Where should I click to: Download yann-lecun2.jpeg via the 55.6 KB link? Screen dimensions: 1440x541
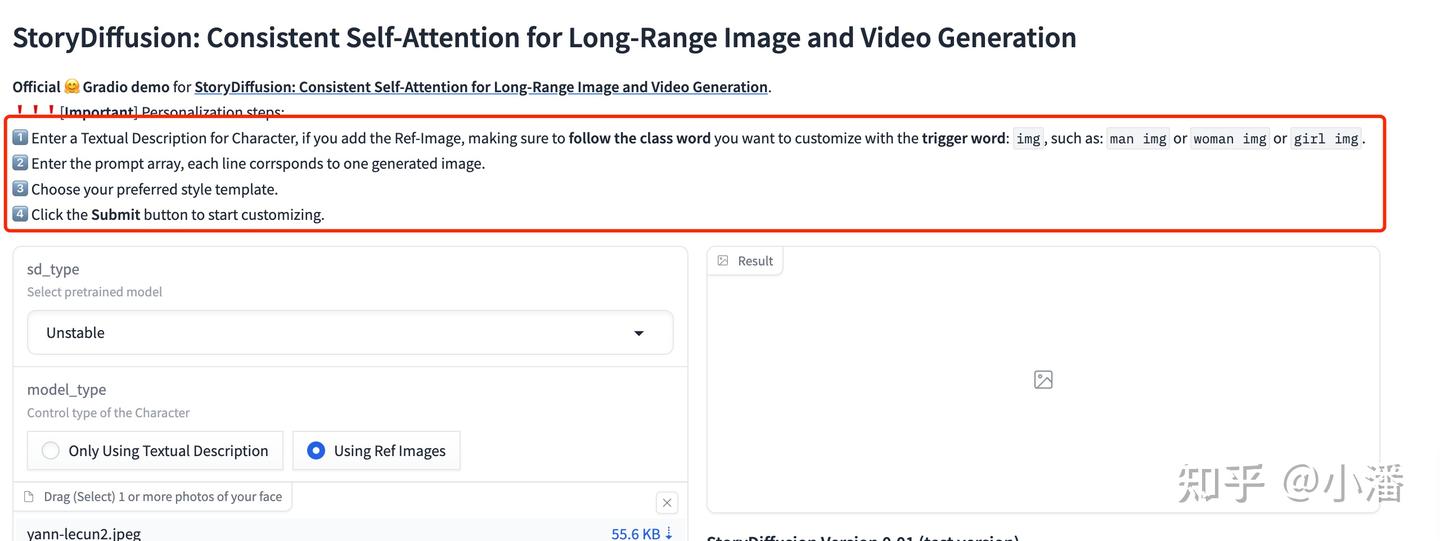pyautogui.click(x=643, y=533)
